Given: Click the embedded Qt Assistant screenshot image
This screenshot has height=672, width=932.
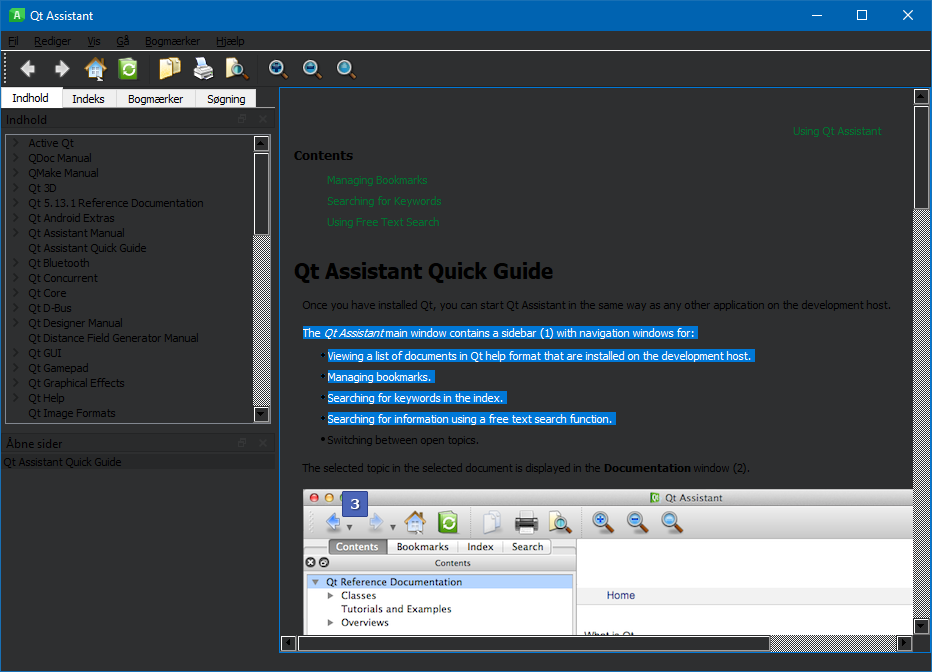Looking at the screenshot, I should [x=607, y=562].
